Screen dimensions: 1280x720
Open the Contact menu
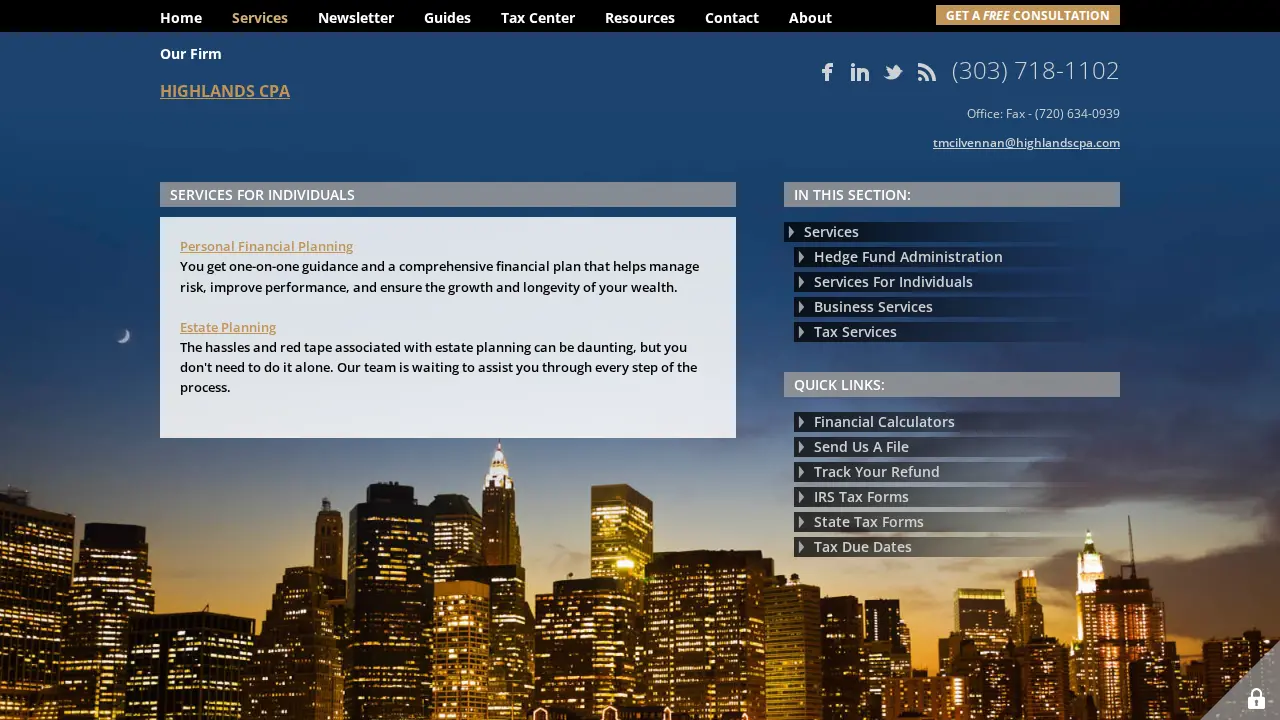[732, 18]
